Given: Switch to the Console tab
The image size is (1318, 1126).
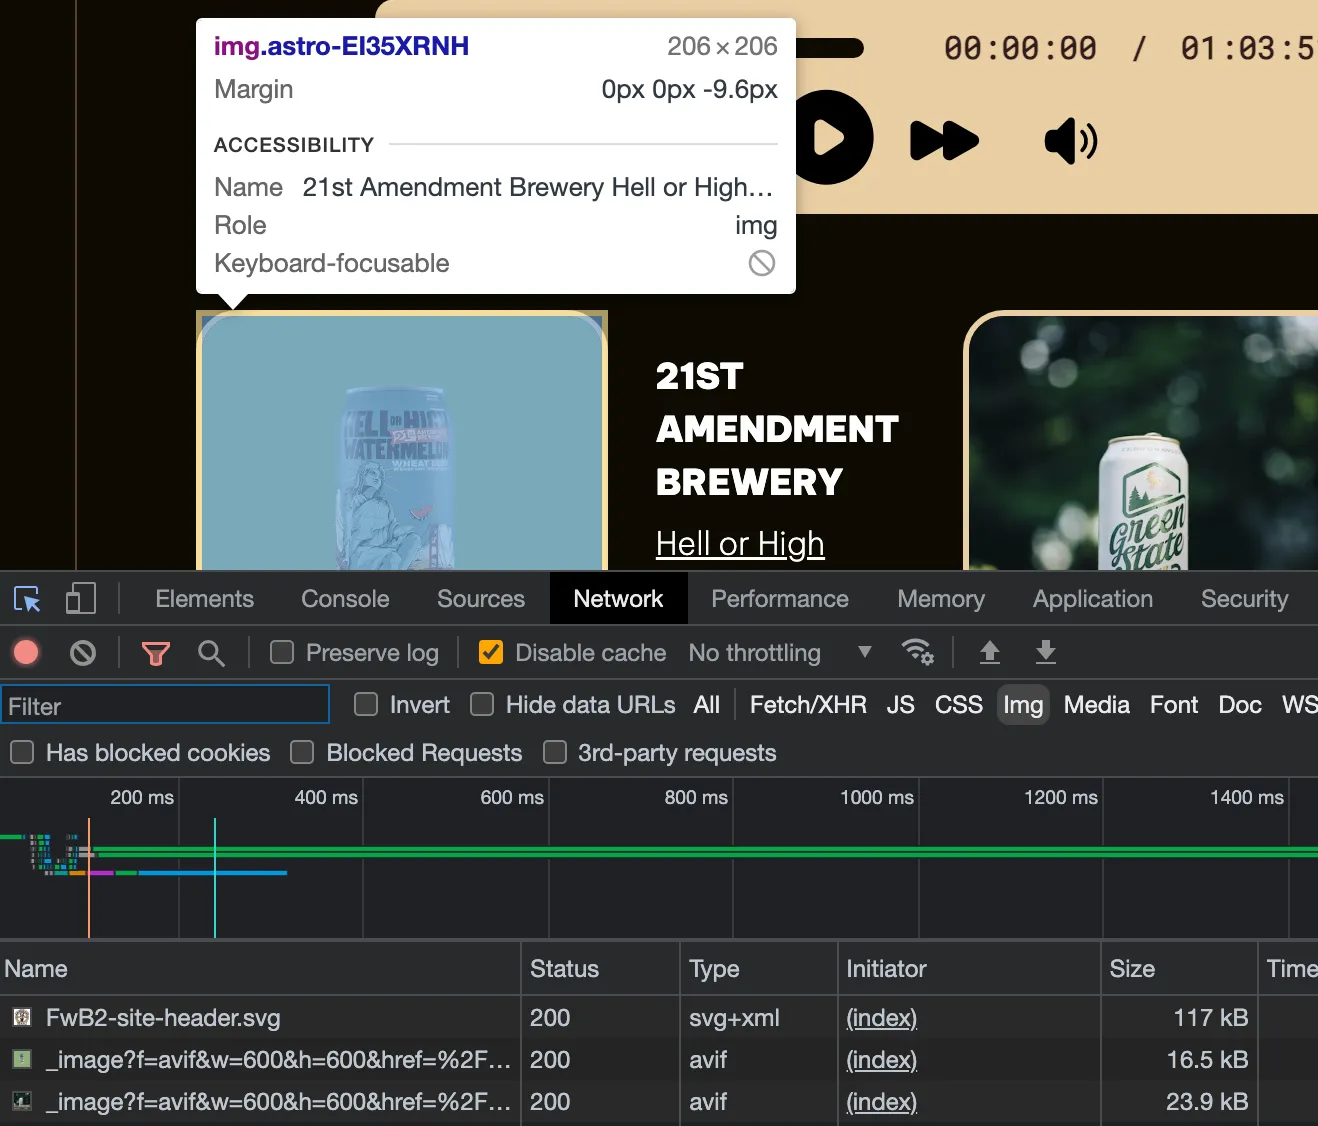Looking at the screenshot, I should [x=344, y=598].
